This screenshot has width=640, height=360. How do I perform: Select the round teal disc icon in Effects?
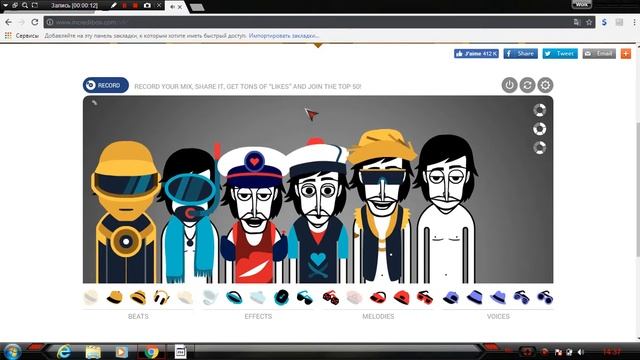coord(282,298)
